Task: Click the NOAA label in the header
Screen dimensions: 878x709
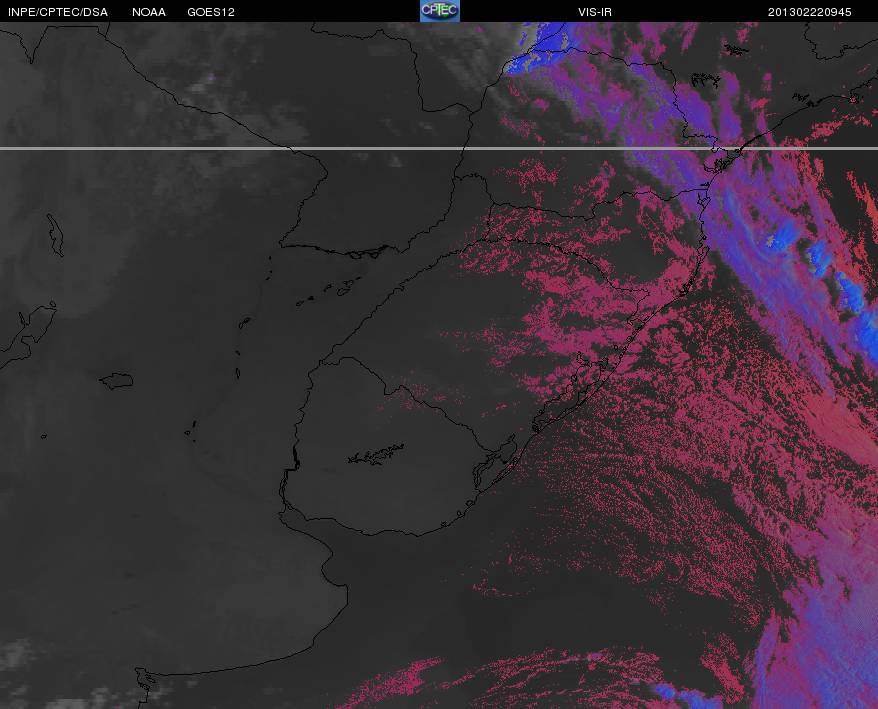Action: [149, 12]
